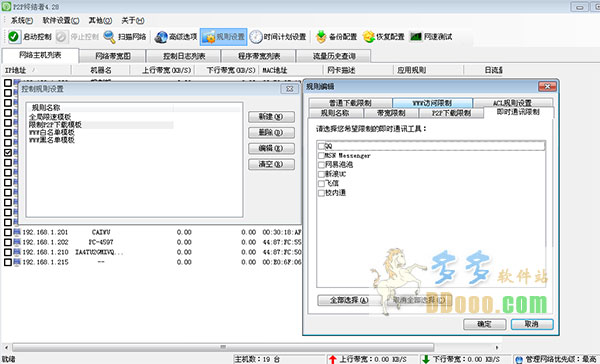600x364 pixels.
Task: Open the 其他(O) menu
Action: click(x=100, y=21)
